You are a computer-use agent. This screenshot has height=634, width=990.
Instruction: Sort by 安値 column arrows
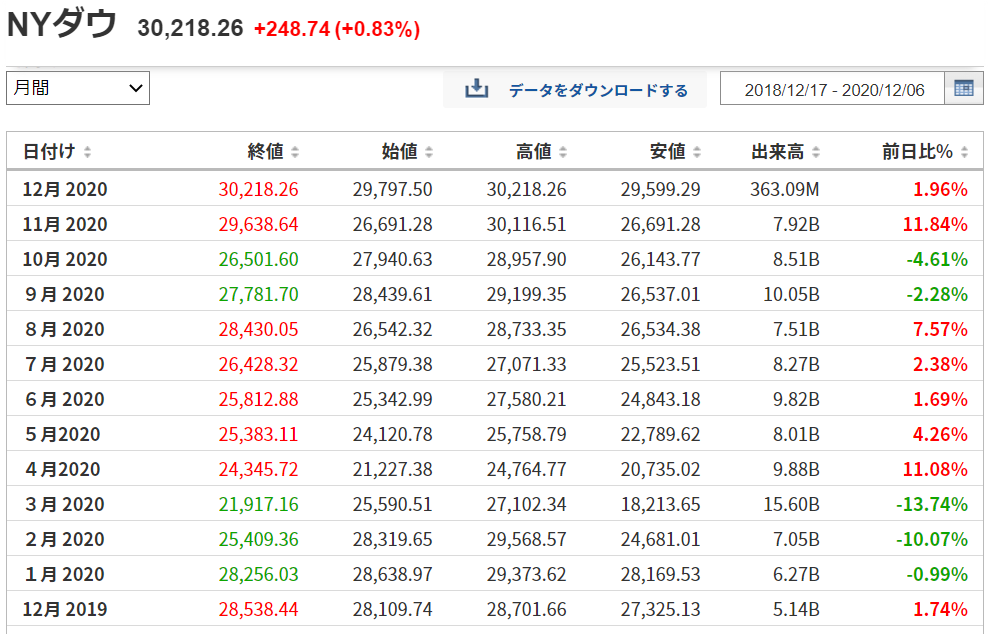(x=697, y=152)
